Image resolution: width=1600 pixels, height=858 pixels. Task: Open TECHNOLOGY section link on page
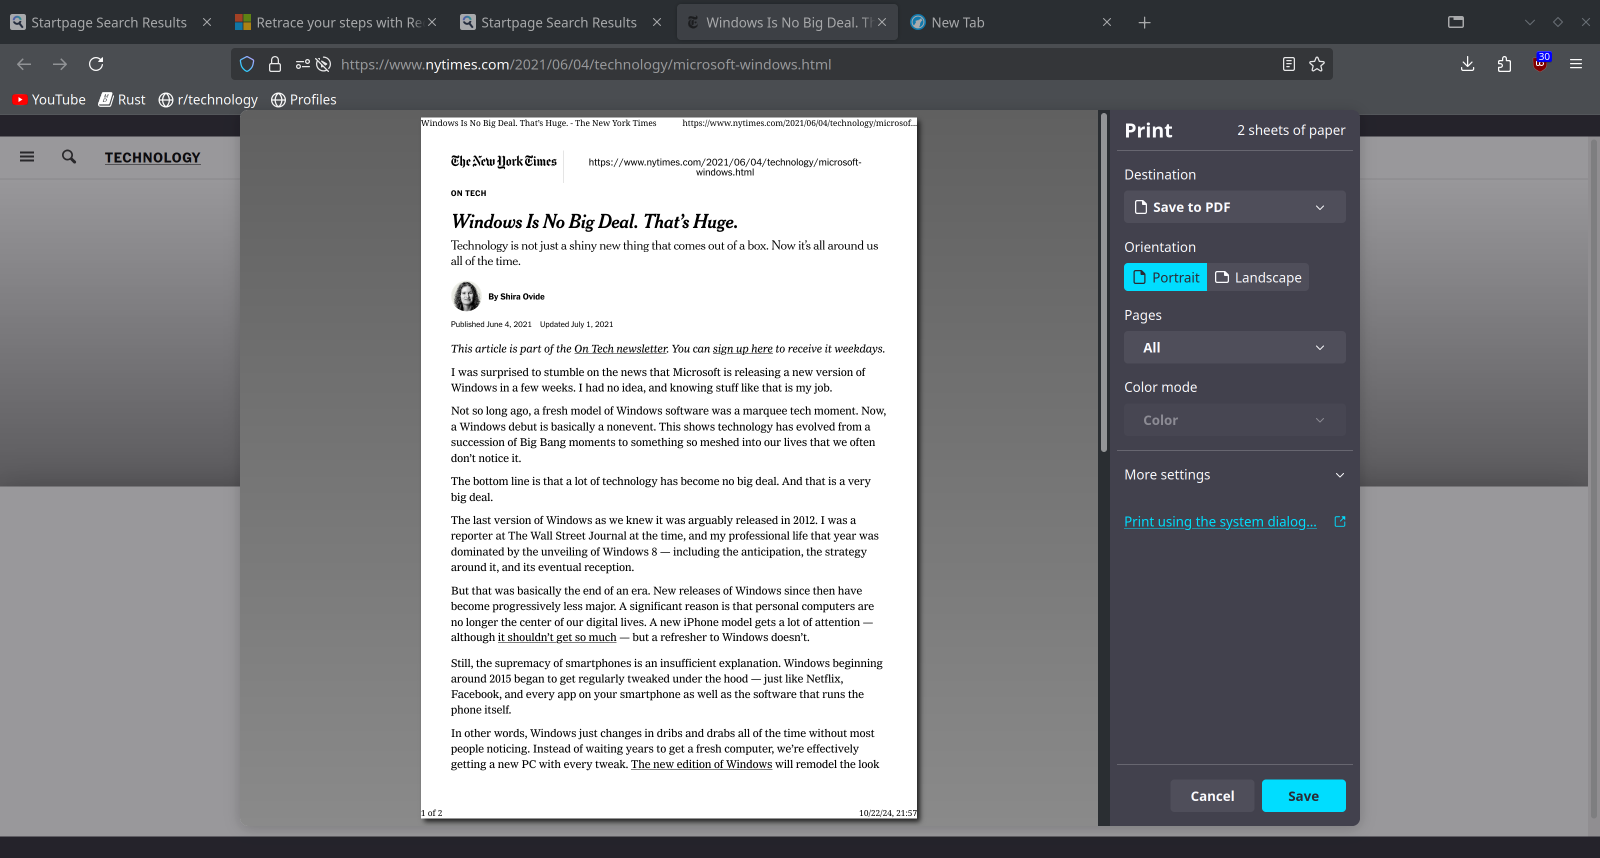pyautogui.click(x=152, y=157)
